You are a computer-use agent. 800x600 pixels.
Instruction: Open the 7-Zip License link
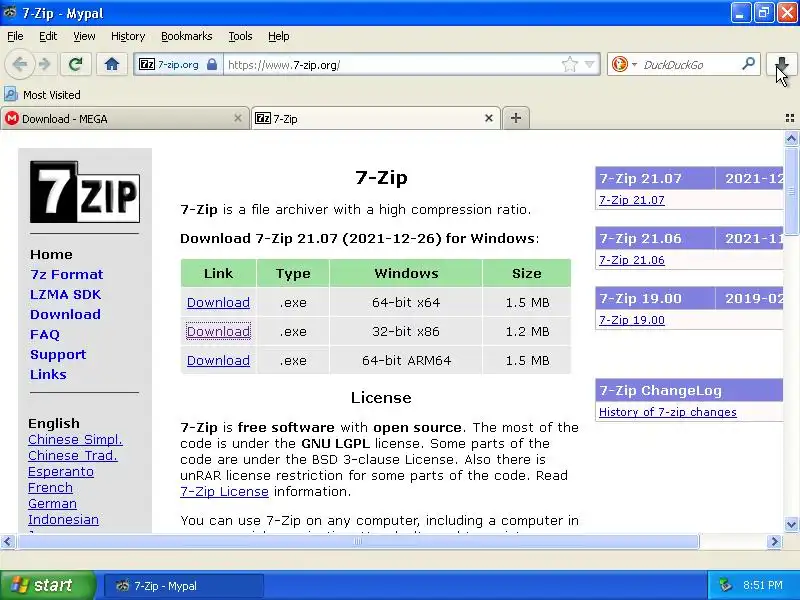[x=224, y=491]
